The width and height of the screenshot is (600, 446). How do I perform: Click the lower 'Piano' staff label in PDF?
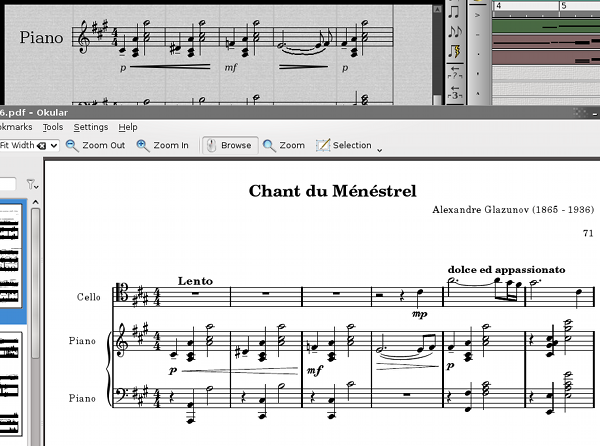82,398
